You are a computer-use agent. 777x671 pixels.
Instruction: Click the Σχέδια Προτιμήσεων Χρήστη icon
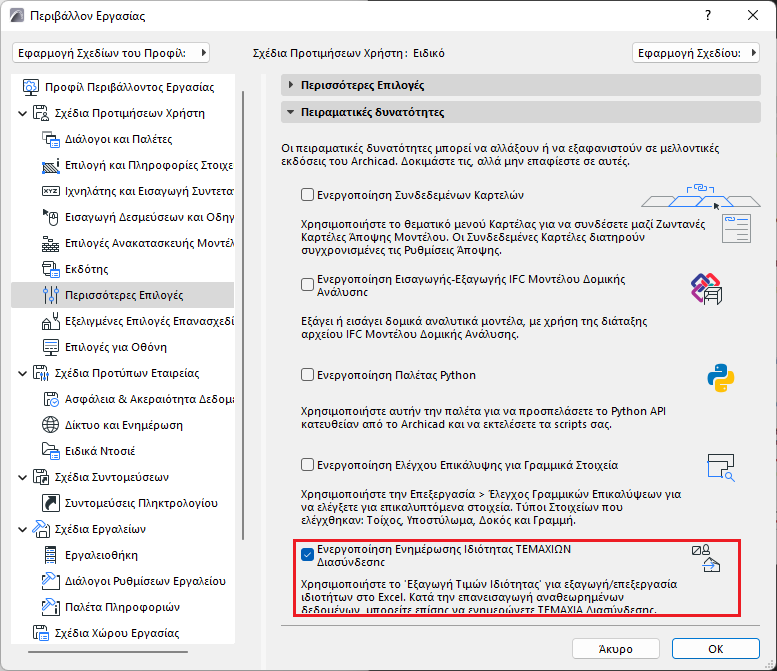coord(41,113)
